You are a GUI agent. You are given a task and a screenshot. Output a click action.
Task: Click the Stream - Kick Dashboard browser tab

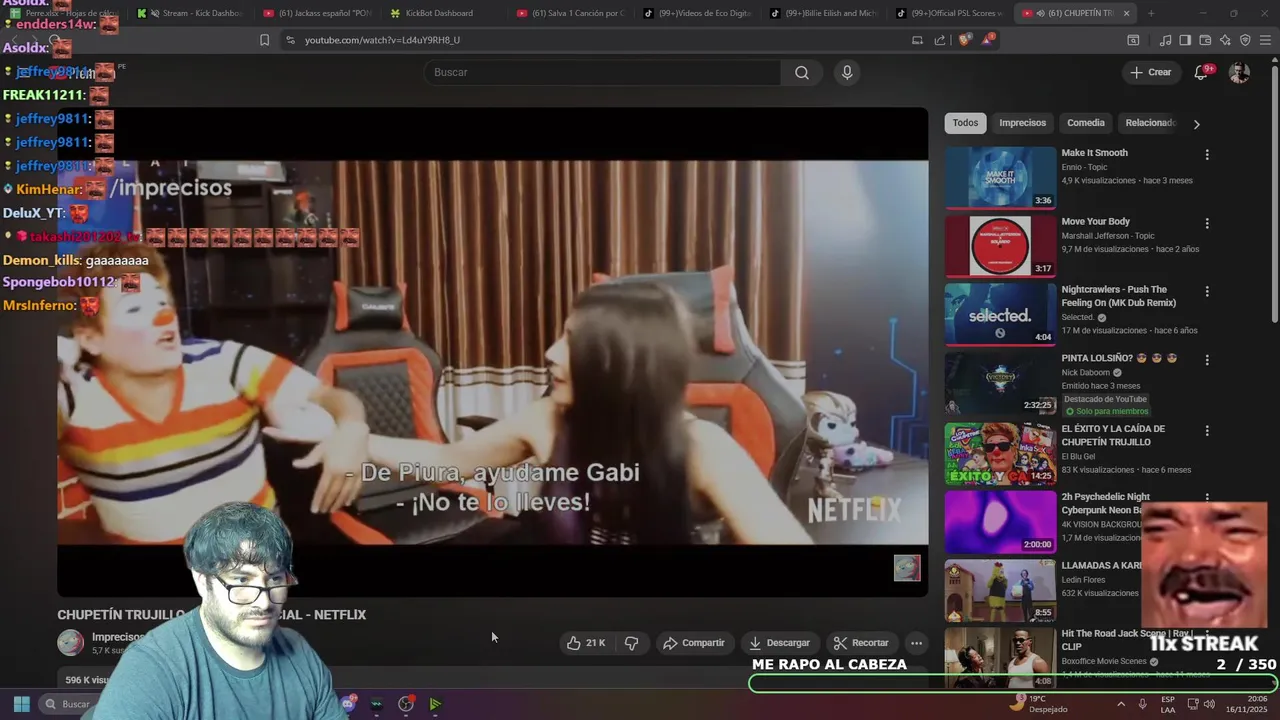193,13
